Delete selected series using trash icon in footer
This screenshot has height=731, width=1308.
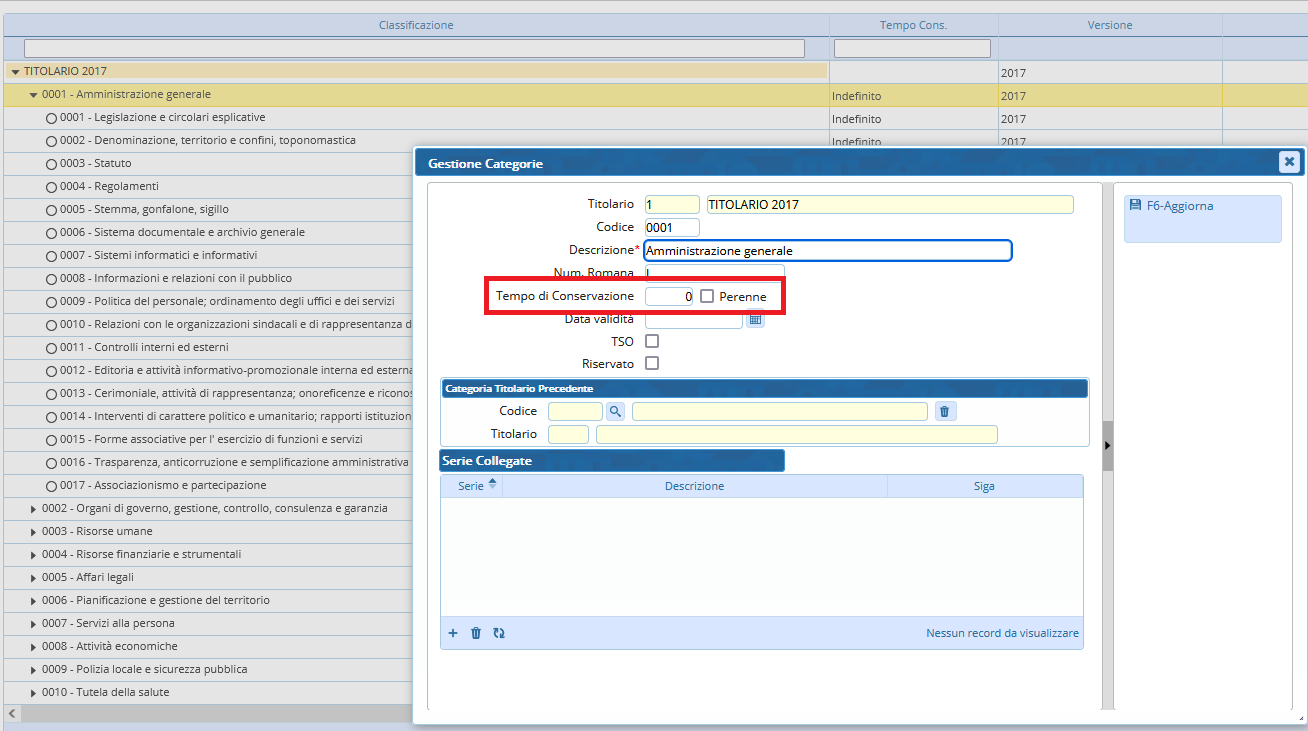(x=476, y=633)
